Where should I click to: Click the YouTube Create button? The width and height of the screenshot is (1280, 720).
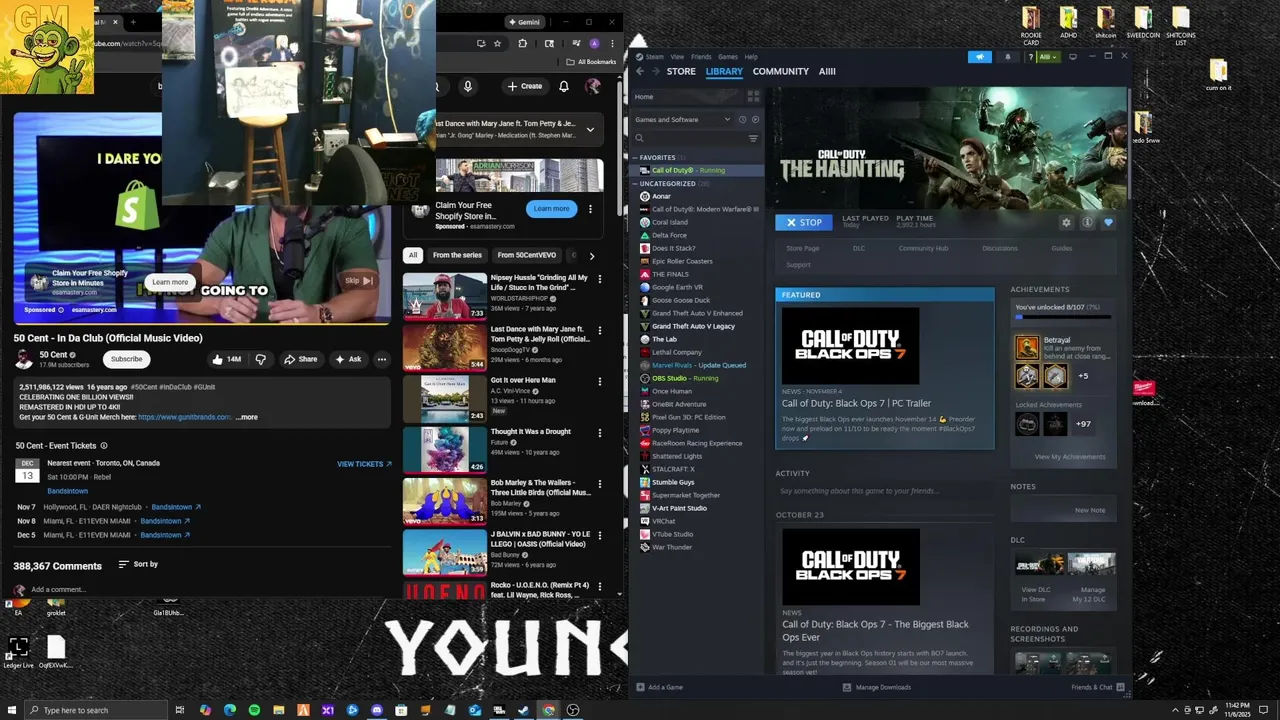coord(525,86)
